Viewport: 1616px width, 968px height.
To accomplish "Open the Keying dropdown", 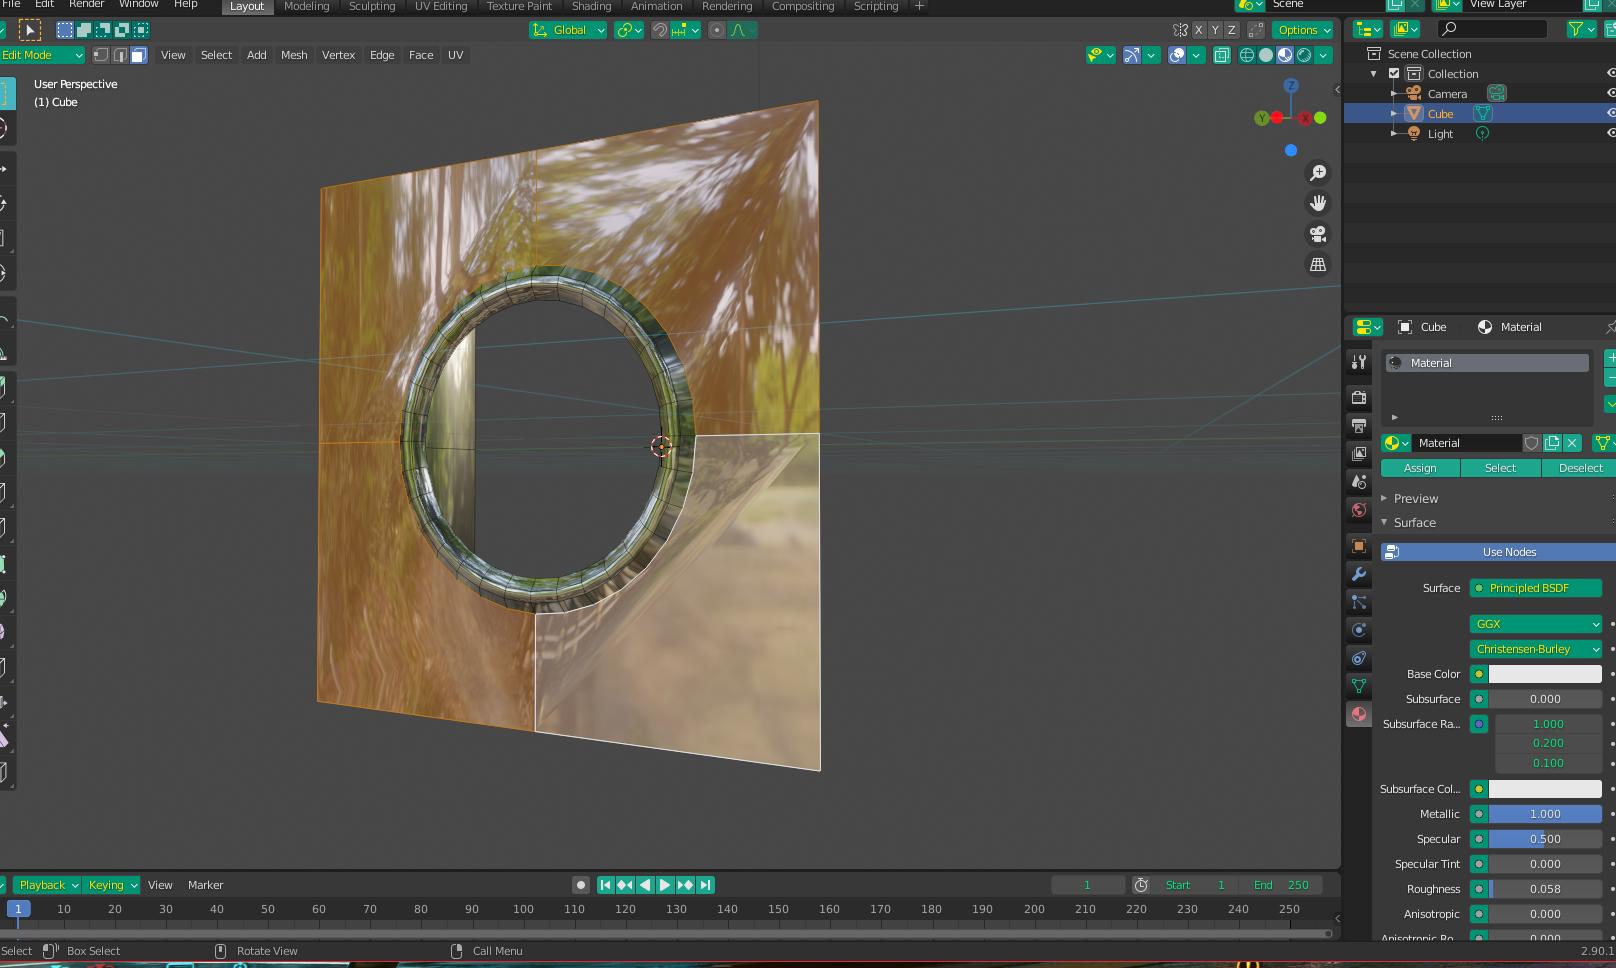I will (111, 885).
